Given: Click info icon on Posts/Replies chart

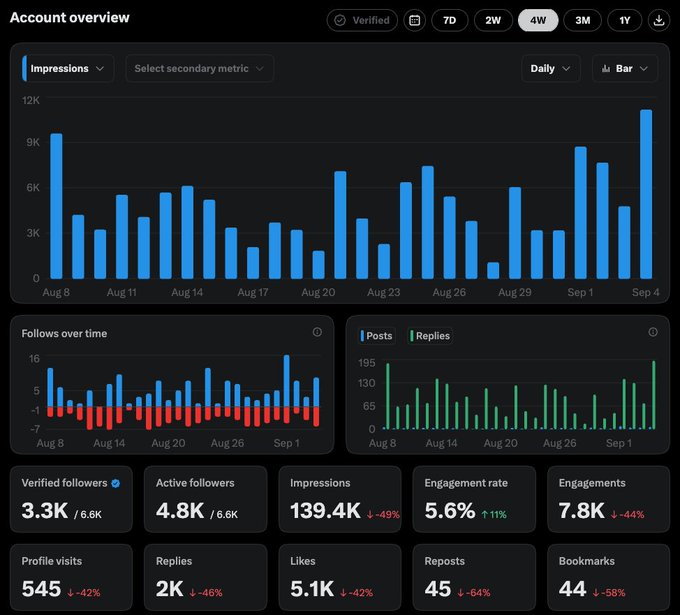Looking at the screenshot, I should pos(653,332).
